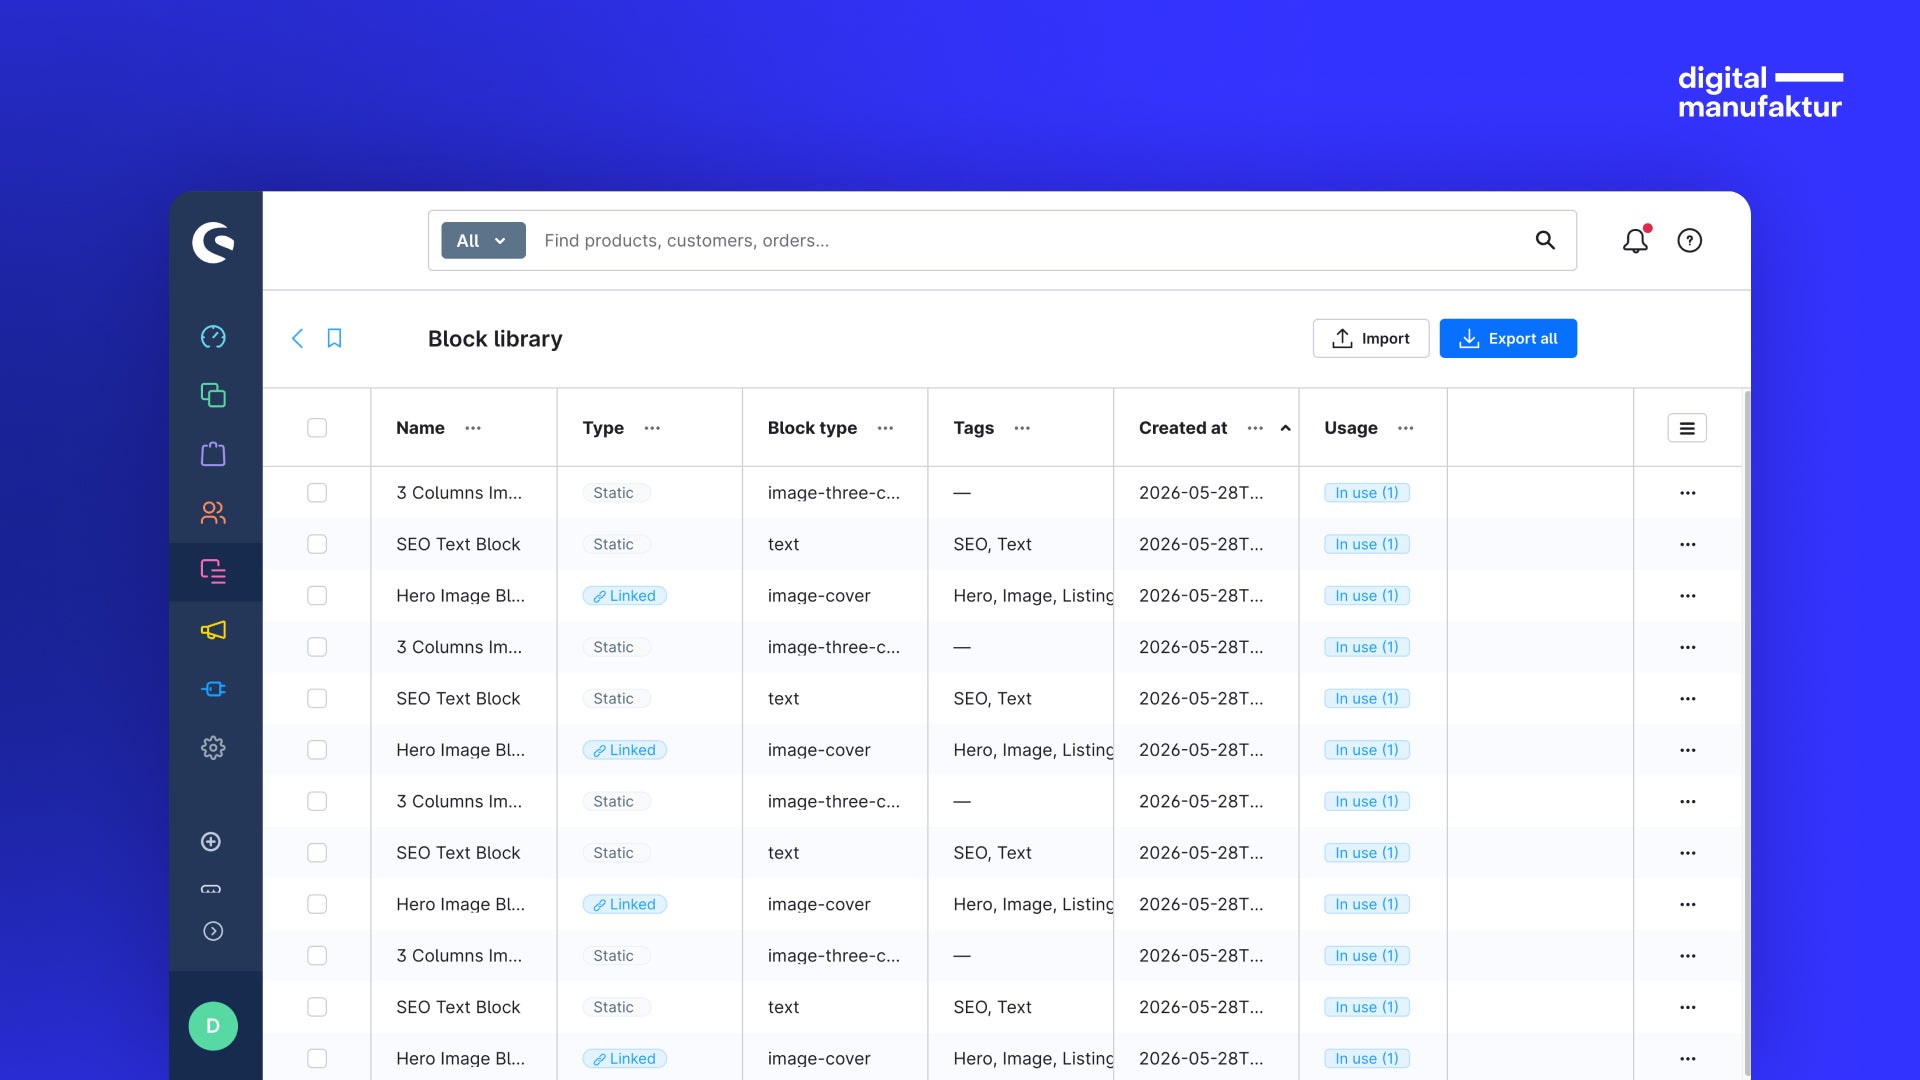This screenshot has height=1080, width=1920.
Task: Open the Name column options menu
Action: coord(473,428)
